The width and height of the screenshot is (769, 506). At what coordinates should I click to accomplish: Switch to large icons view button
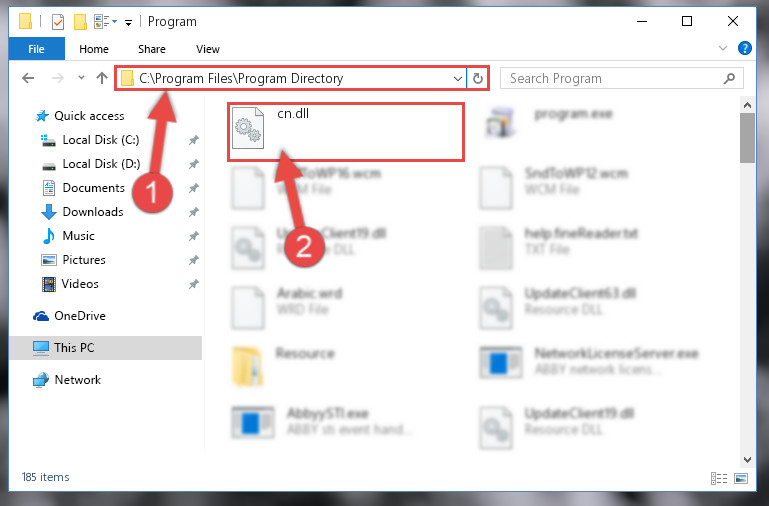(x=741, y=478)
